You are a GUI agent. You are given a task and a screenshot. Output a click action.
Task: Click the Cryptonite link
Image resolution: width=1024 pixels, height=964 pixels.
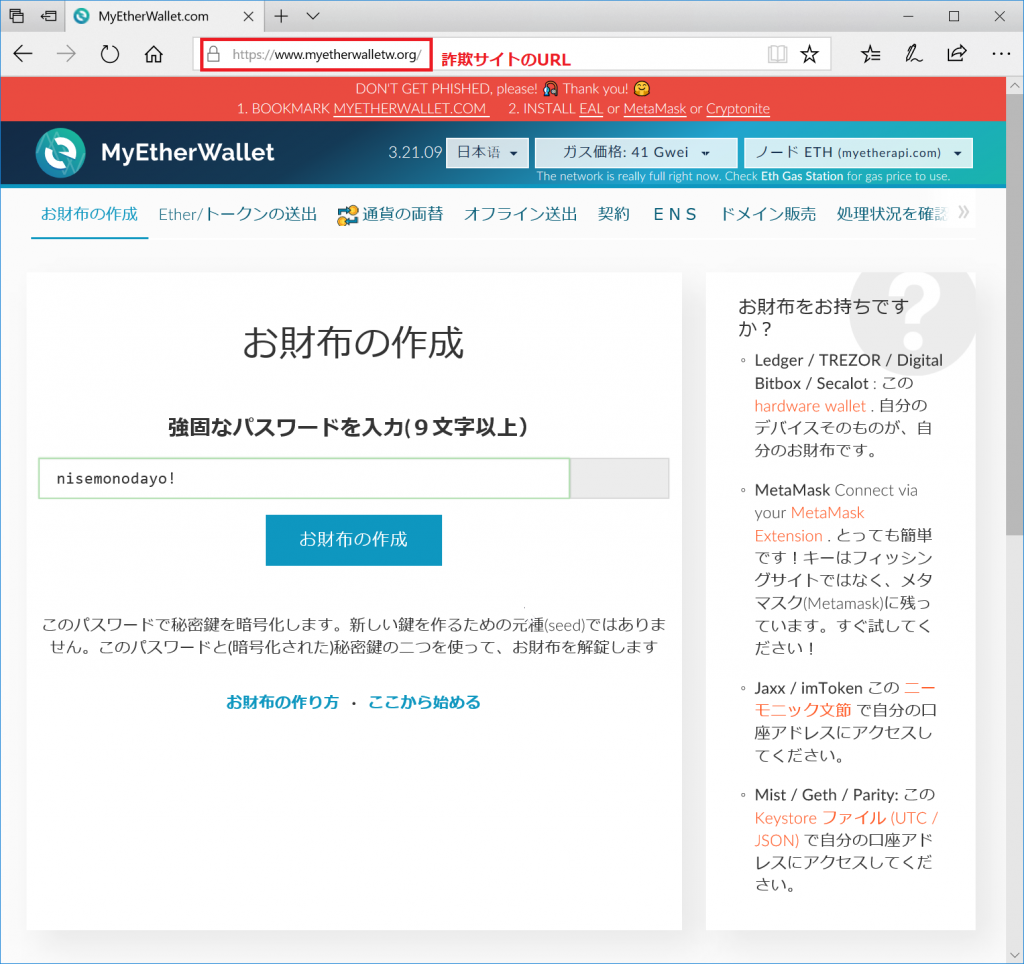tap(738, 108)
